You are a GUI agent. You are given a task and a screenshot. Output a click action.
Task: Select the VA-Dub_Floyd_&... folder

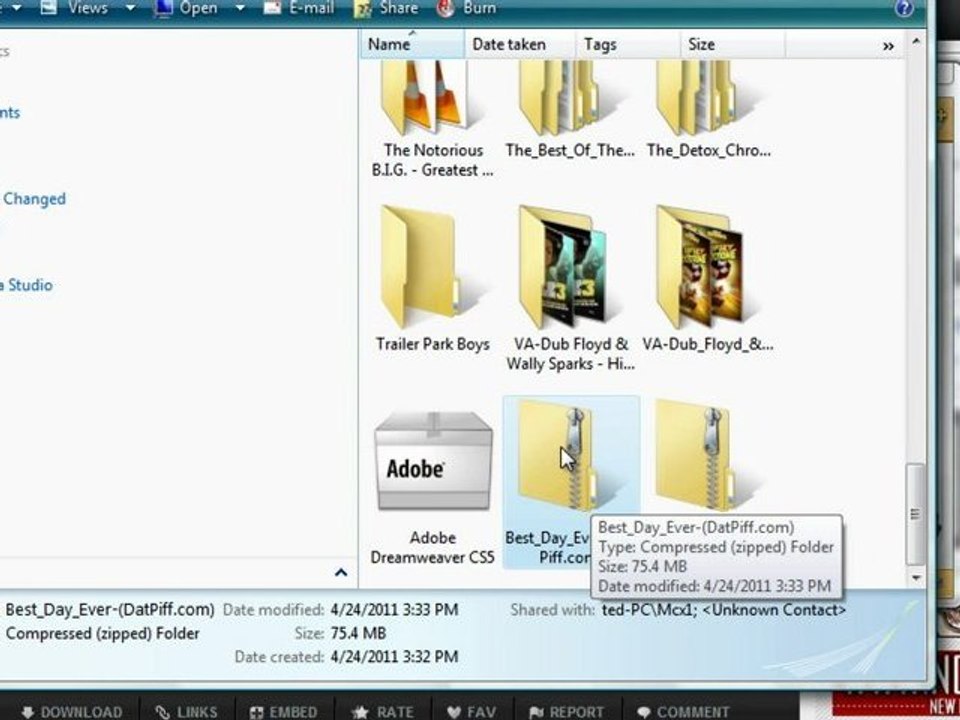pos(708,279)
